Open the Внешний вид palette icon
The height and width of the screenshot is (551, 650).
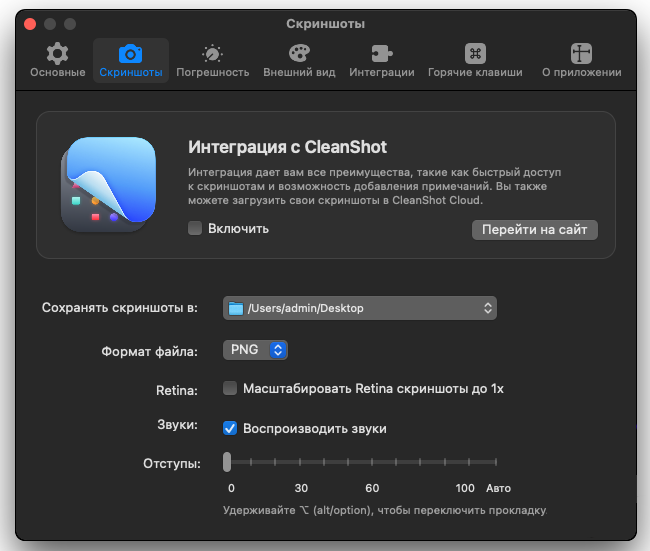pyautogui.click(x=299, y=54)
